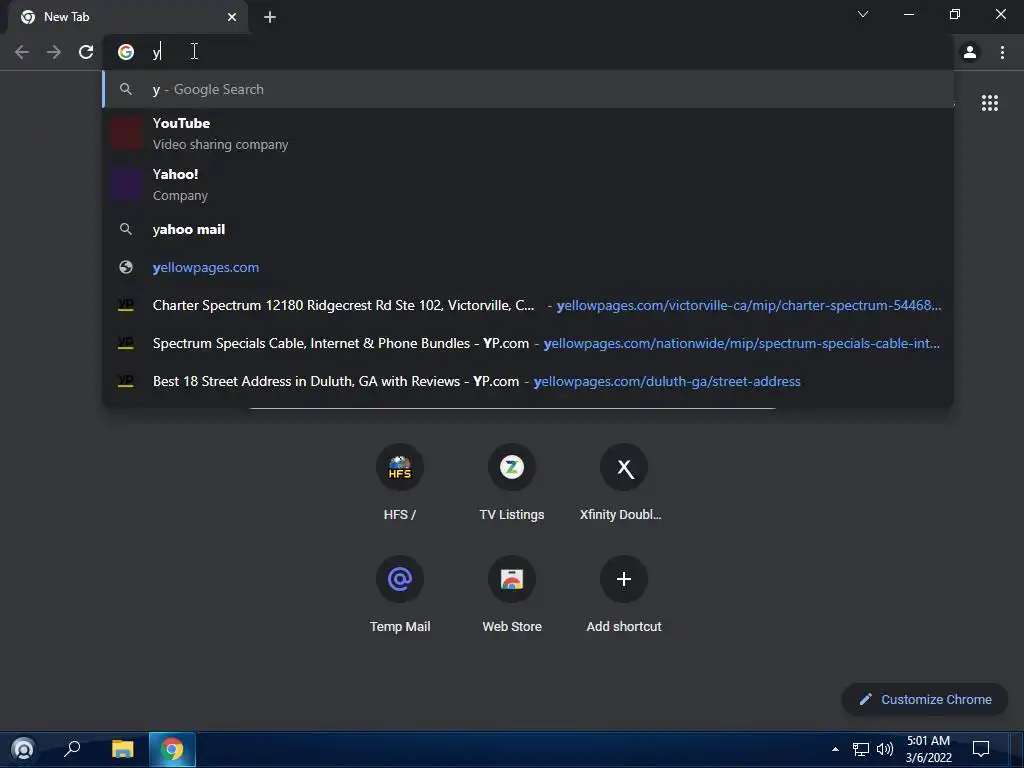The width and height of the screenshot is (1024, 768).
Task: Click the magnifier icon beside yahoo mail
Action: click(126, 229)
